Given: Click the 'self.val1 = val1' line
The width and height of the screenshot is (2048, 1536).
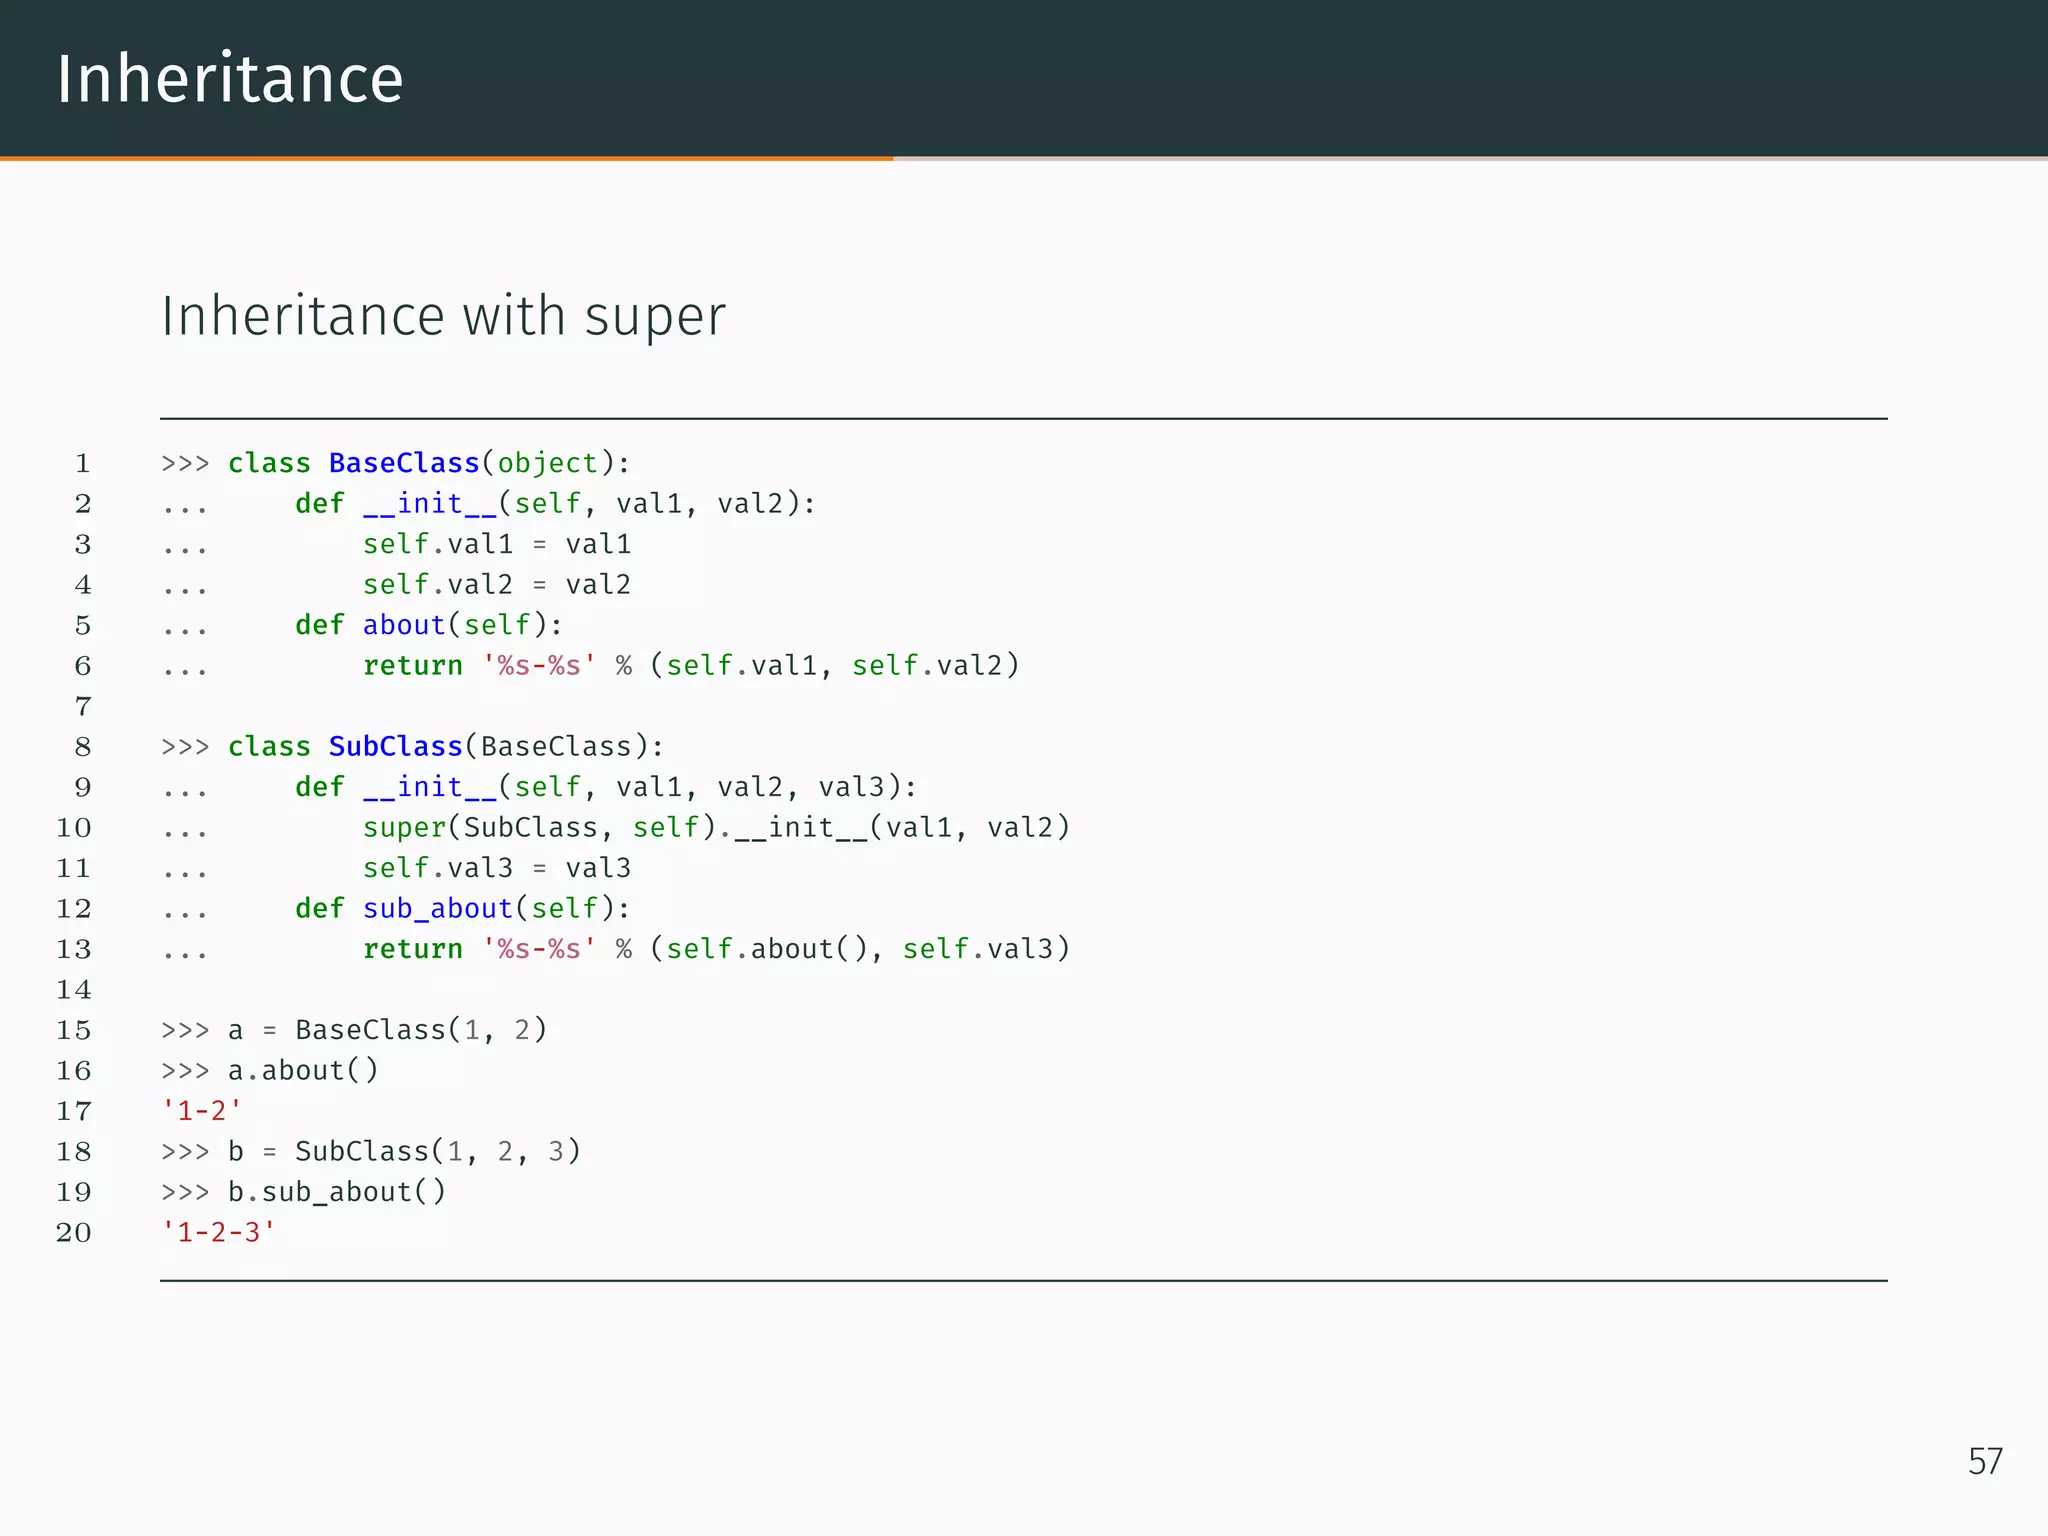Looking at the screenshot, I should [x=396, y=544].
